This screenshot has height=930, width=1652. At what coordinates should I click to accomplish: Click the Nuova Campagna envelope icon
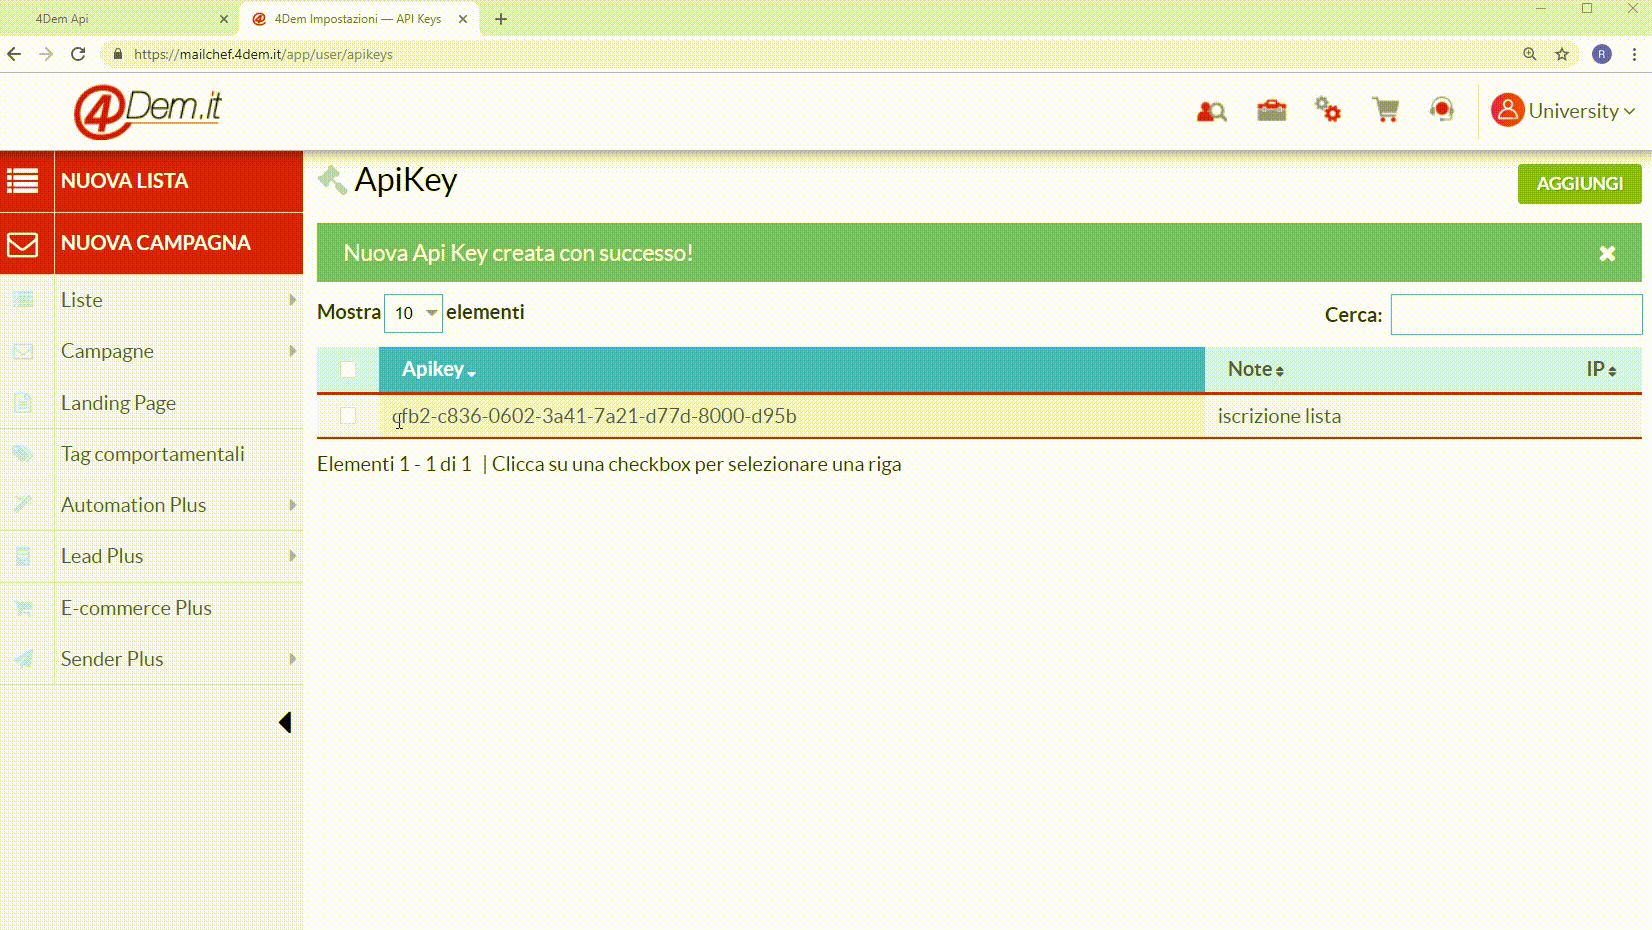point(23,244)
